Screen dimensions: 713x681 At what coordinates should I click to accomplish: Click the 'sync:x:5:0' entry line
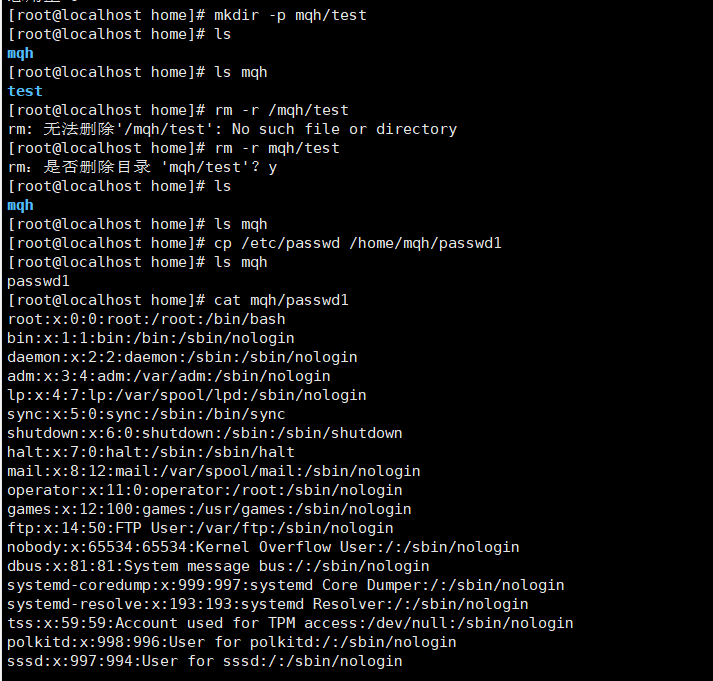pos(146,414)
